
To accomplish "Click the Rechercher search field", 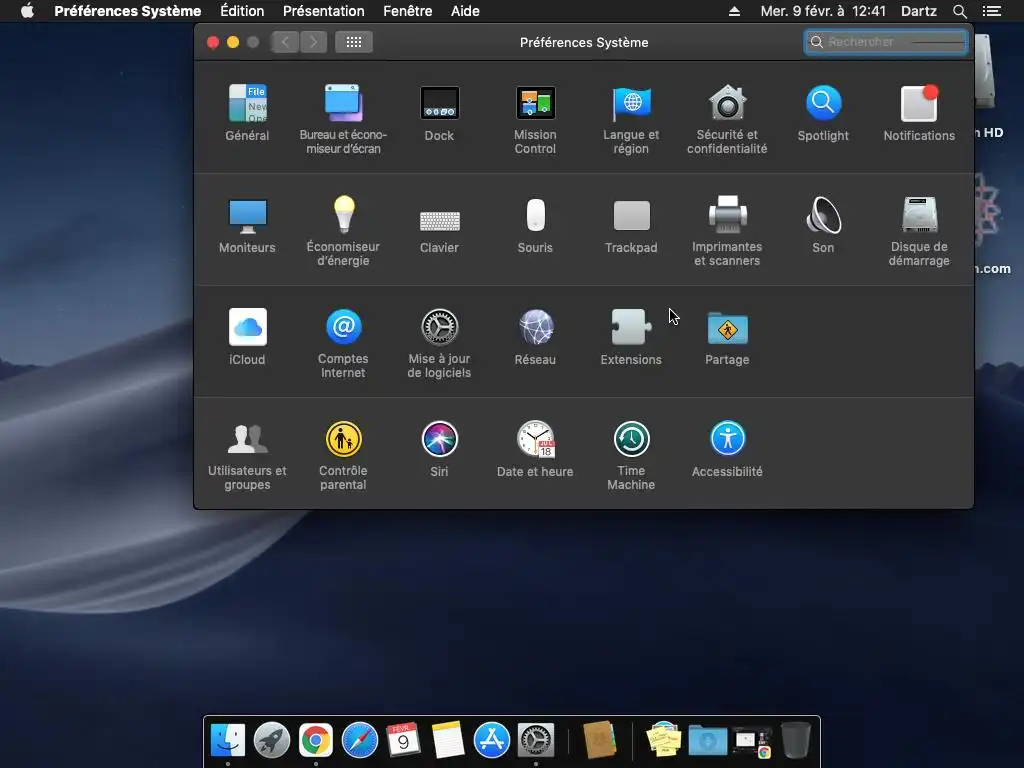I will [x=886, y=42].
